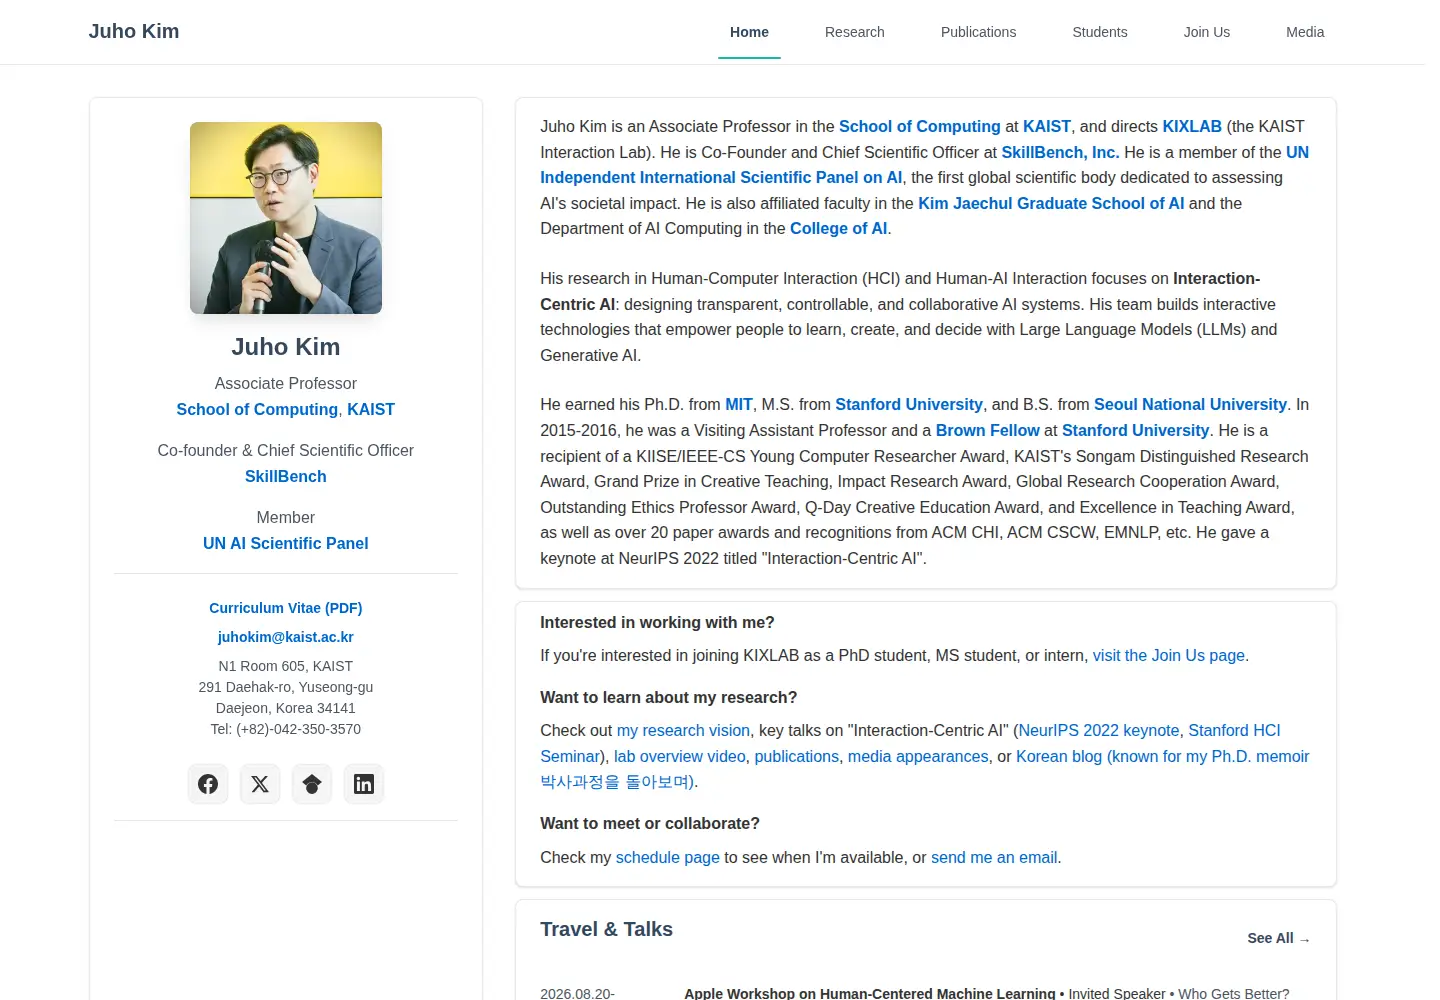Open the KIXLAB link in the bio
The height and width of the screenshot is (1000, 1440).
pos(1192,126)
